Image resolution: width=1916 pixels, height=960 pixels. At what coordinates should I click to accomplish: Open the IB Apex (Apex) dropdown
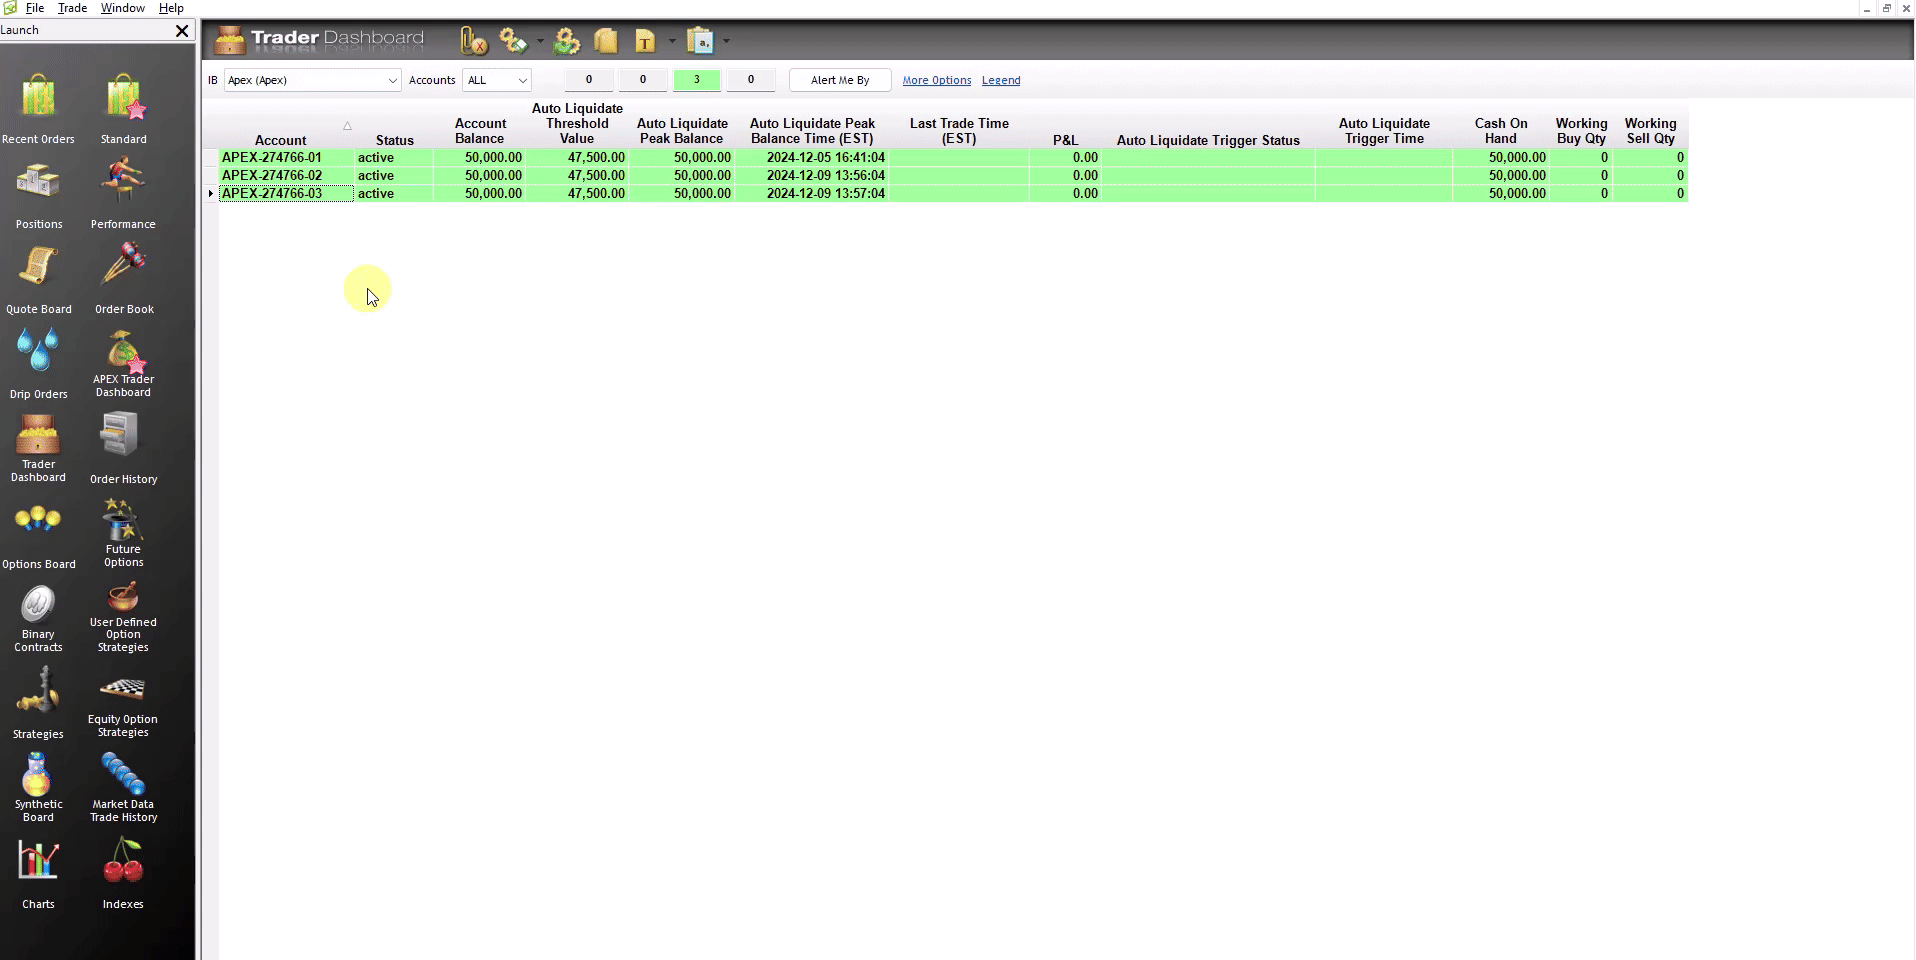(x=312, y=80)
